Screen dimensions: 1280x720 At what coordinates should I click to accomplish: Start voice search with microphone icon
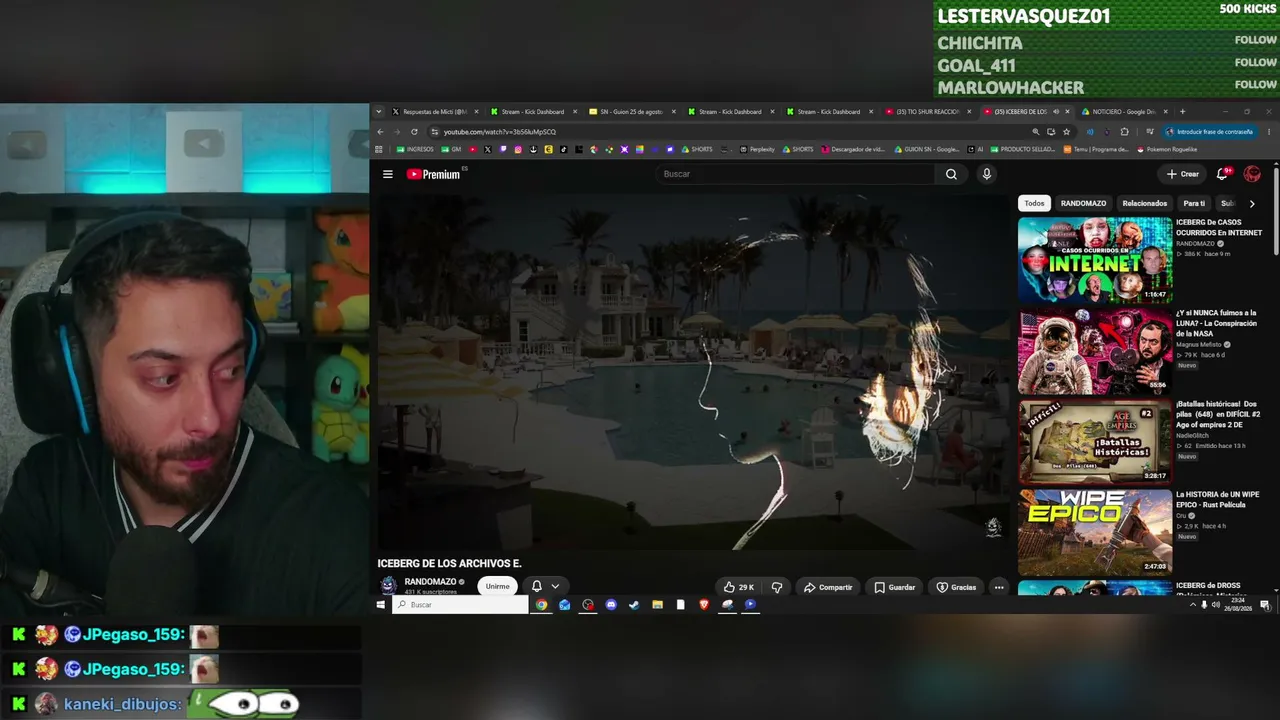pos(986,174)
